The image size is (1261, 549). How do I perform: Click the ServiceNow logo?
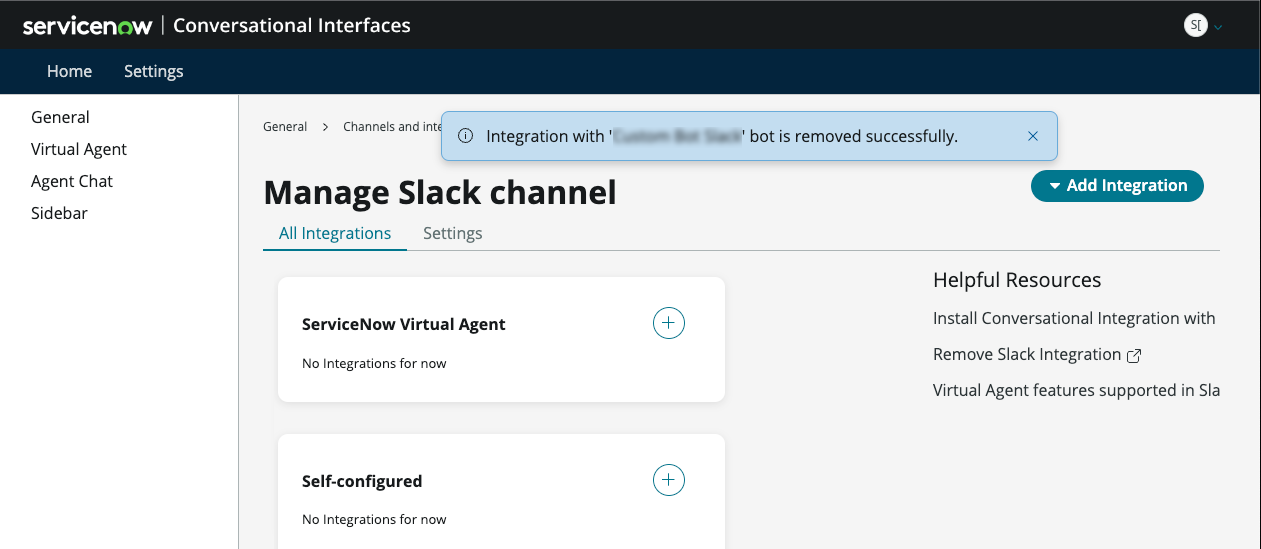[x=87, y=26]
